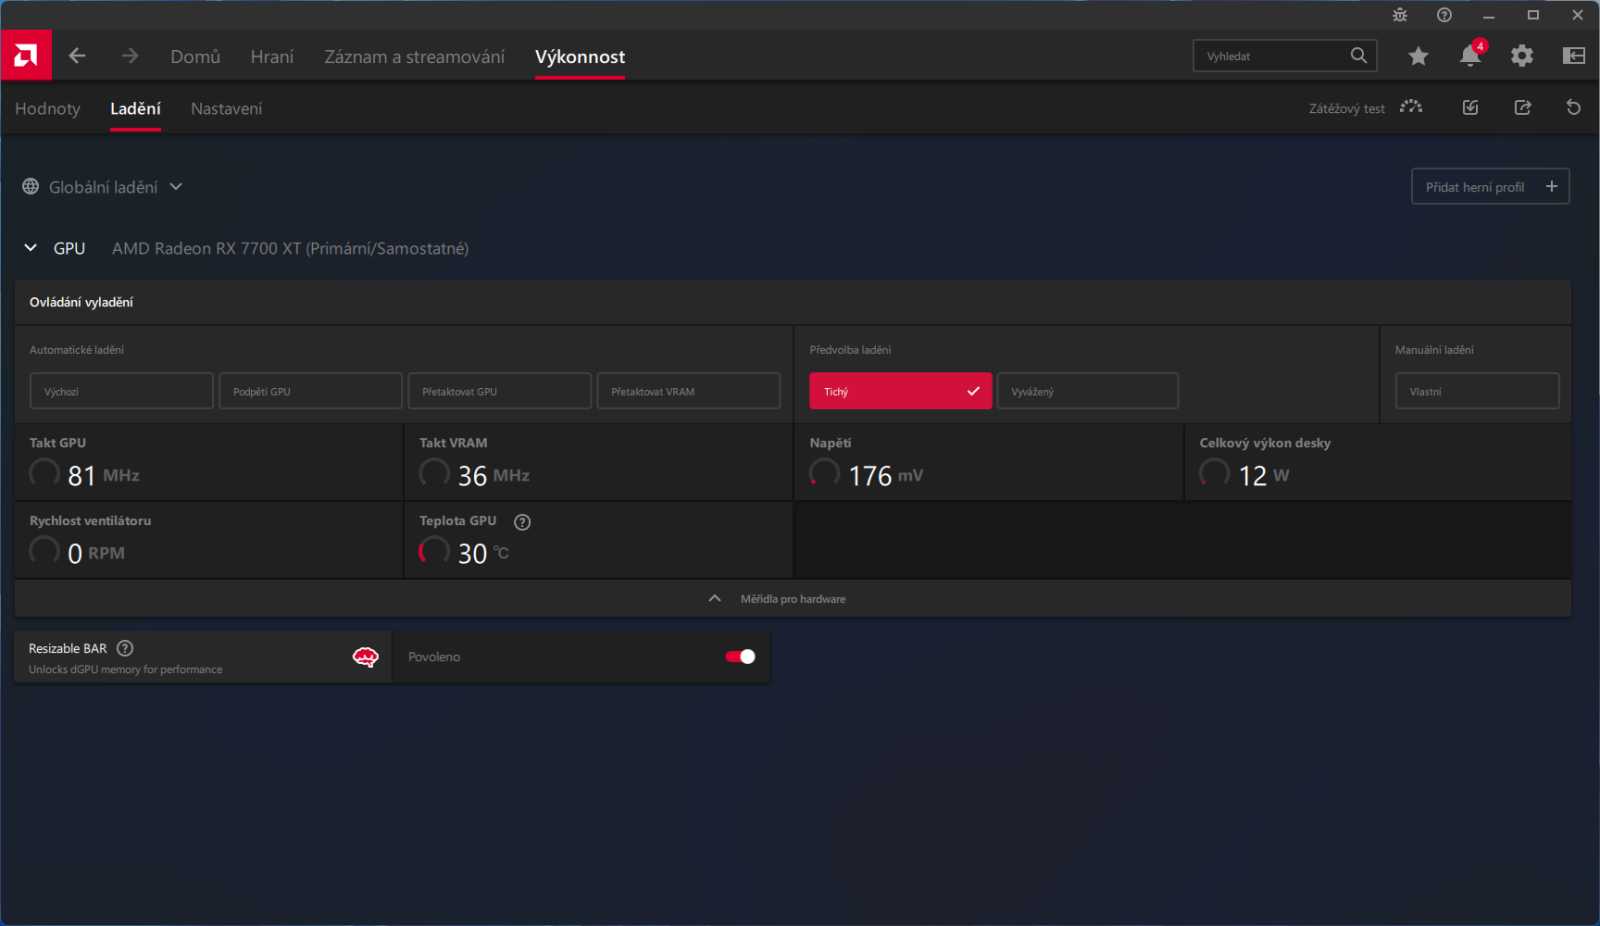1600x926 pixels.
Task: Click the AMD logo home icon
Action: [26, 56]
